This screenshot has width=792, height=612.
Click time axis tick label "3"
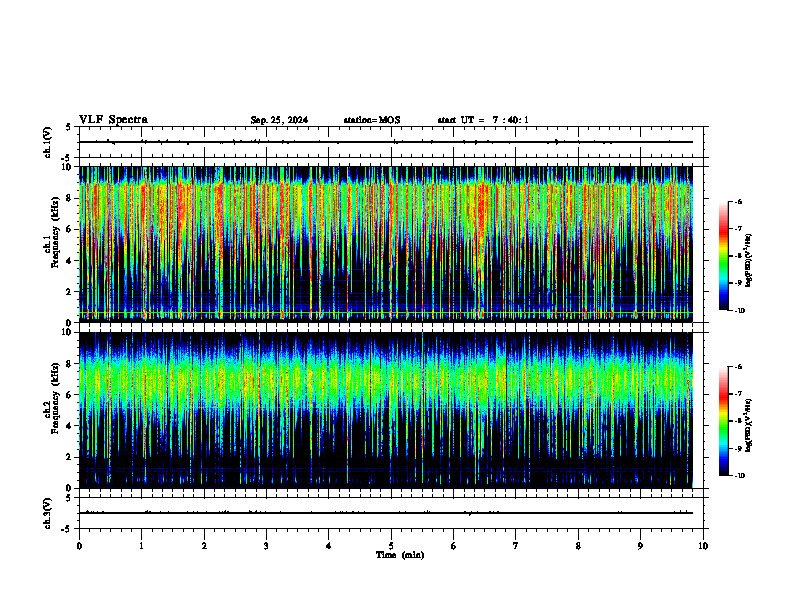coord(266,546)
